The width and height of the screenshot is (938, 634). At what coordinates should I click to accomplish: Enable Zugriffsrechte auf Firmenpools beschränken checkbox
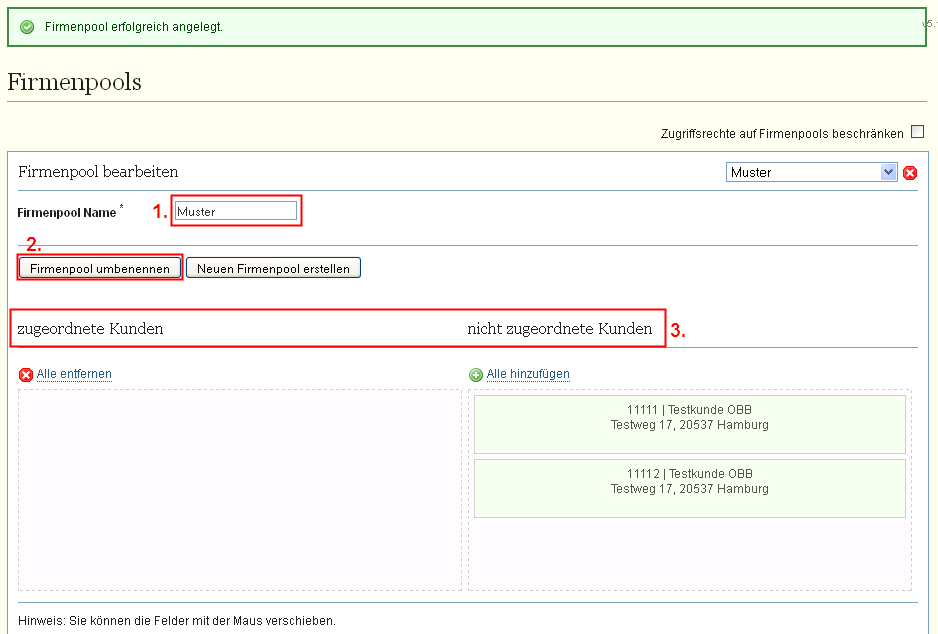click(x=917, y=132)
